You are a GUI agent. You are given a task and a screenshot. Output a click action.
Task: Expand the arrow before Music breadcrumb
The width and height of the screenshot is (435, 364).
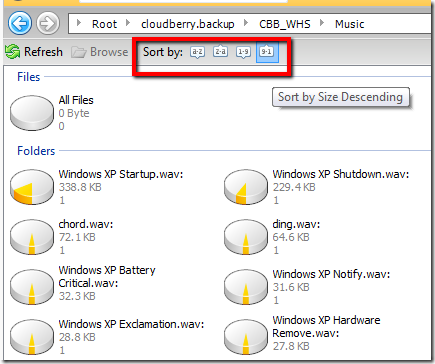tap(322, 23)
